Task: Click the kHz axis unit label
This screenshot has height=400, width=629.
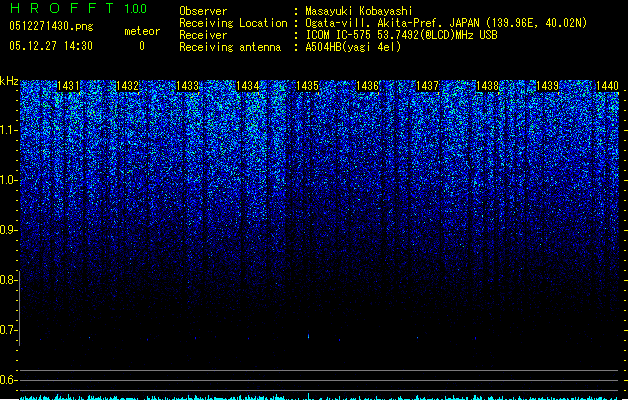Action: tap(9, 81)
